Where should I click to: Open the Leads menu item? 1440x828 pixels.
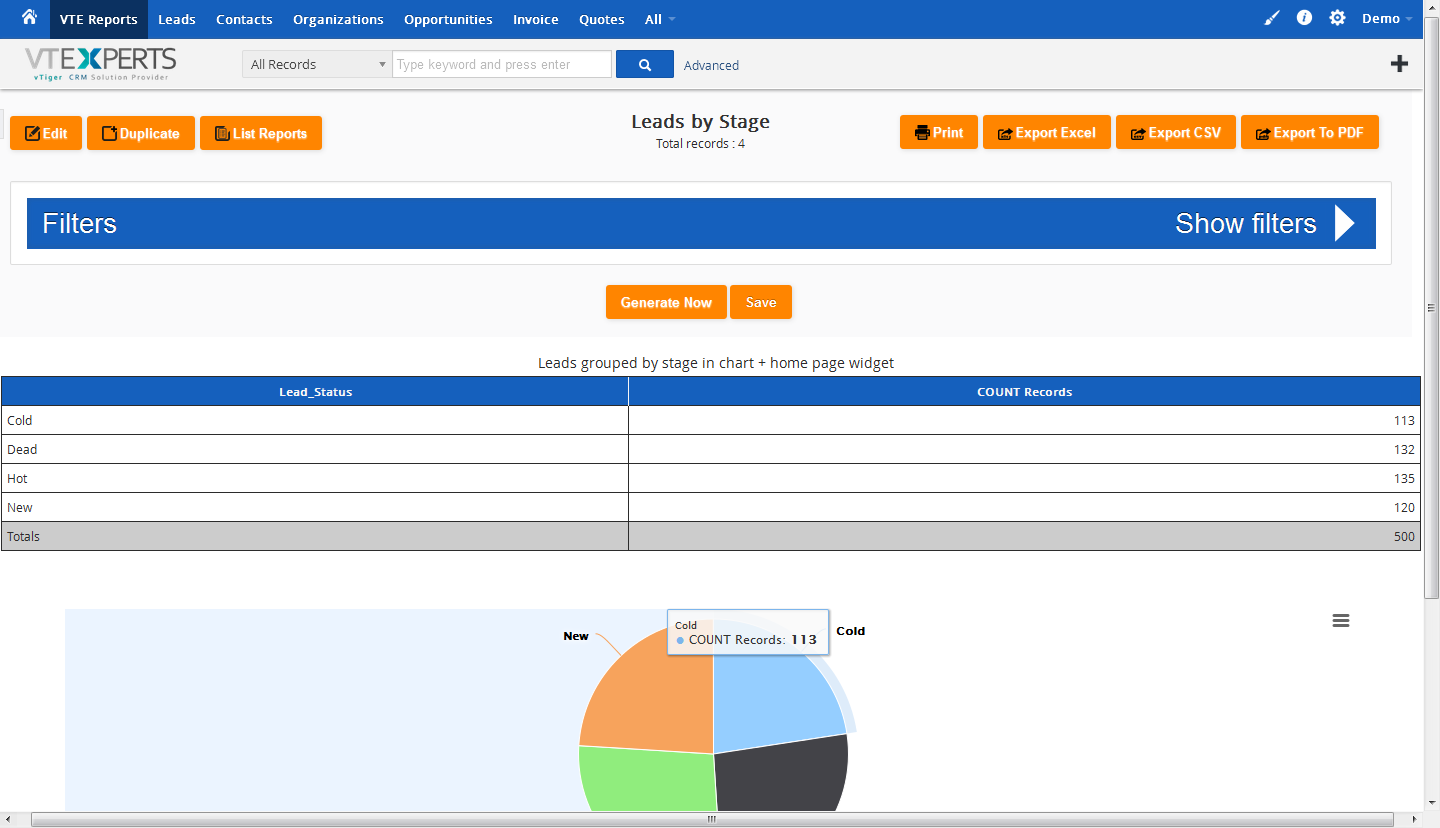(x=177, y=19)
